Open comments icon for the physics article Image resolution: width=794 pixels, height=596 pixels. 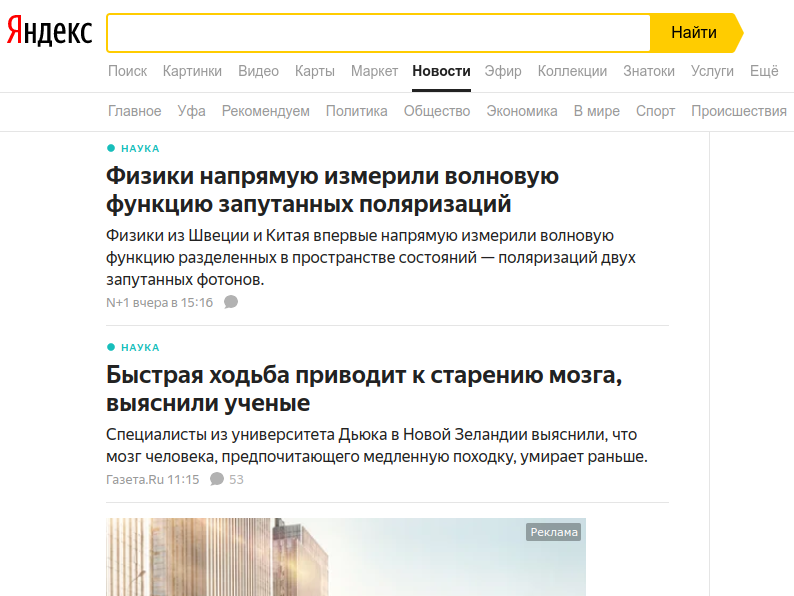[x=231, y=302]
